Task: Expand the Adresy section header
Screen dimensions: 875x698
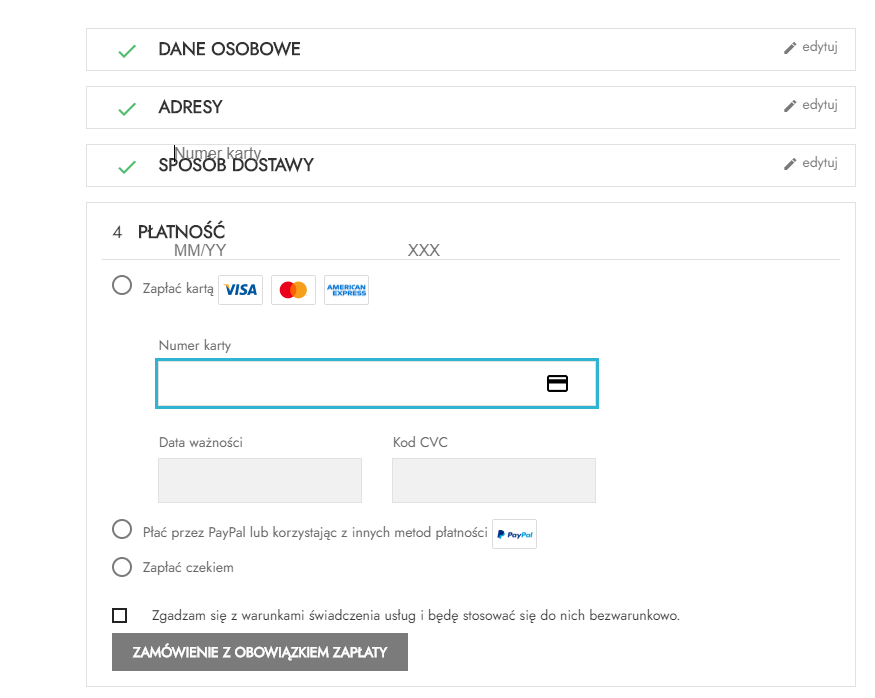Action: (190, 107)
